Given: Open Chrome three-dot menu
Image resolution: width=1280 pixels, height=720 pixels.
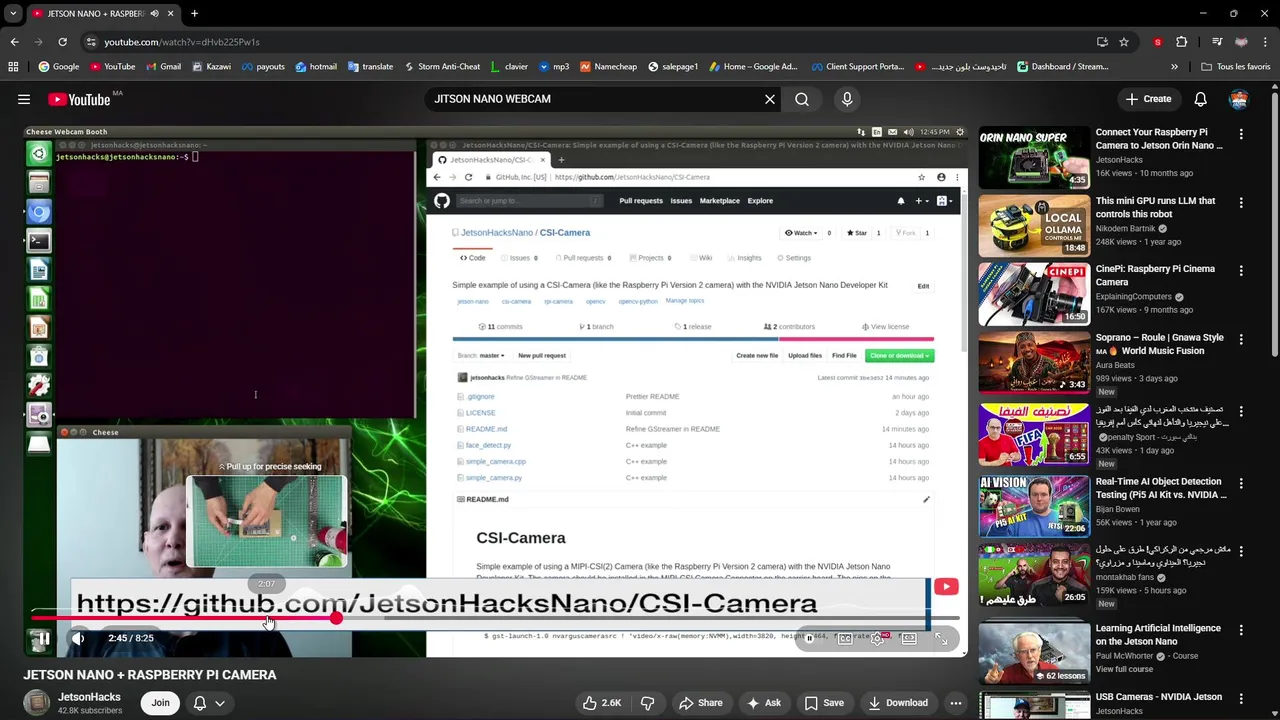Looking at the screenshot, I should (x=1265, y=42).
